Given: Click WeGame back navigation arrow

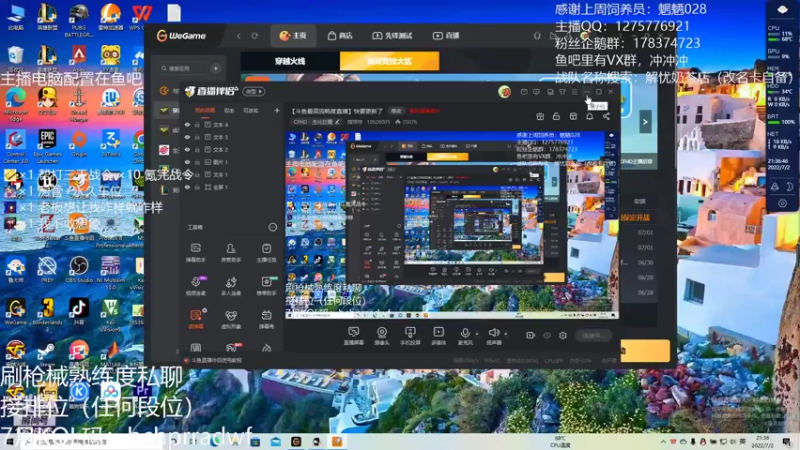Looking at the screenshot, I should pos(239,36).
